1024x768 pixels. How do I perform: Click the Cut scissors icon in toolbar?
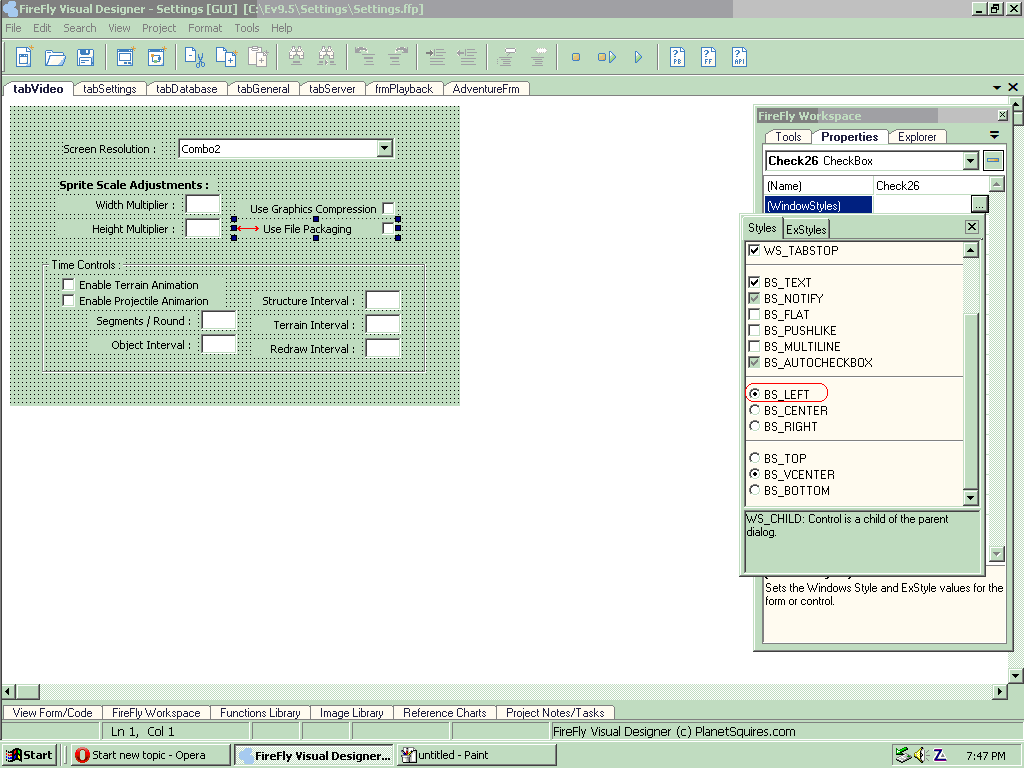(x=195, y=57)
